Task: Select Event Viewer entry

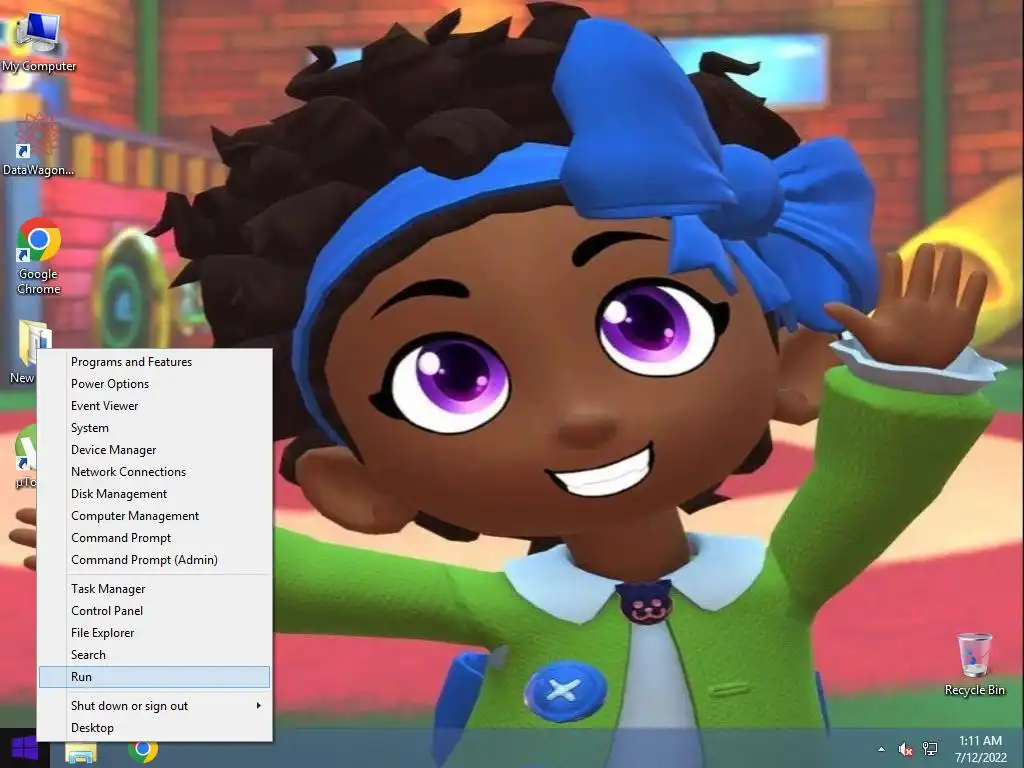Action: point(154,406)
